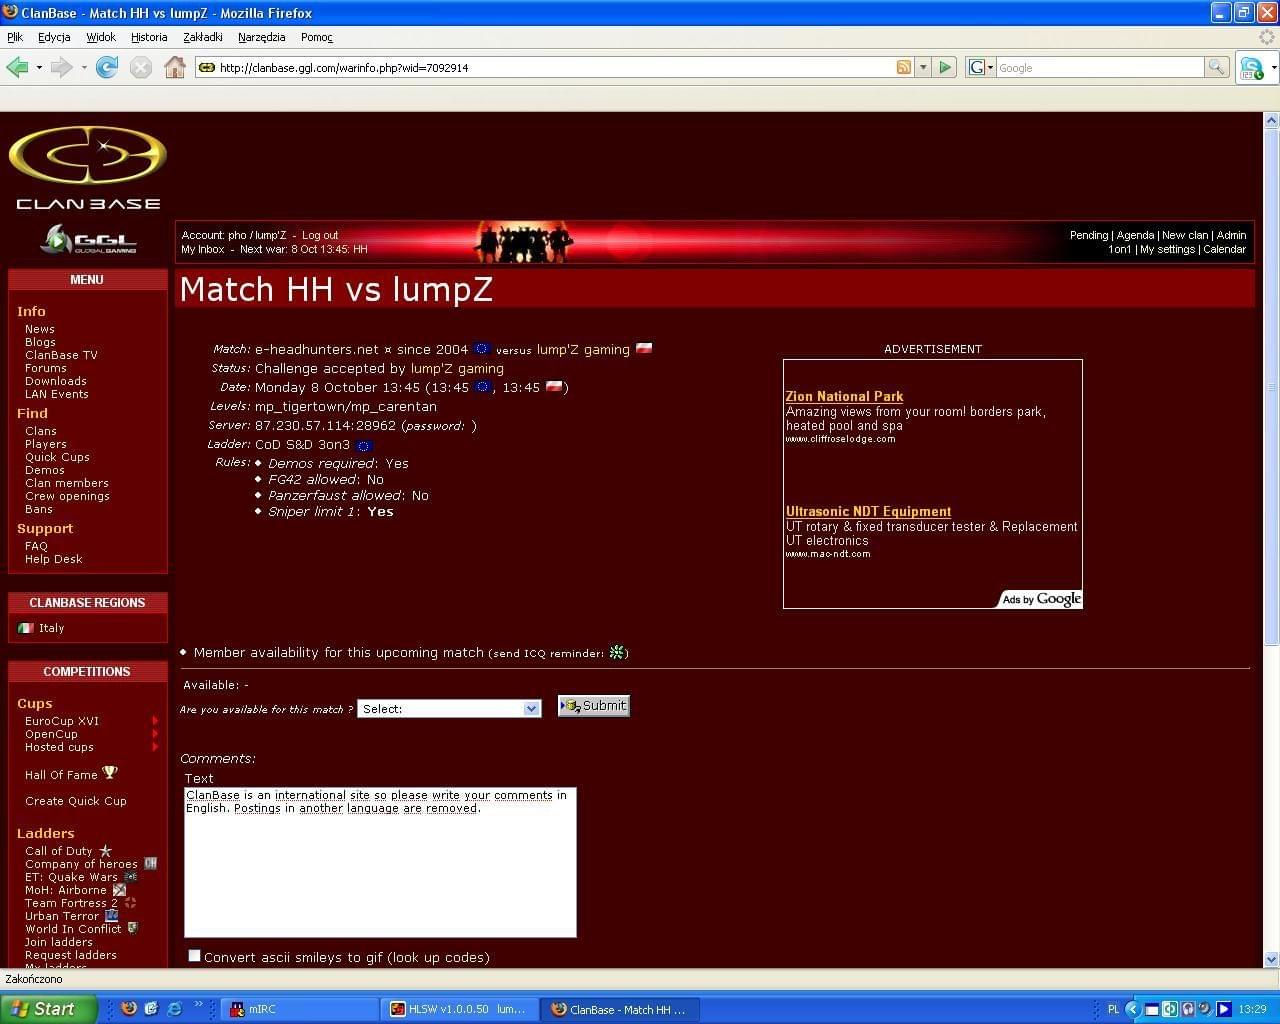This screenshot has width=1280, height=1024.
Task: Click the Firefox reload page icon
Action: (107, 67)
